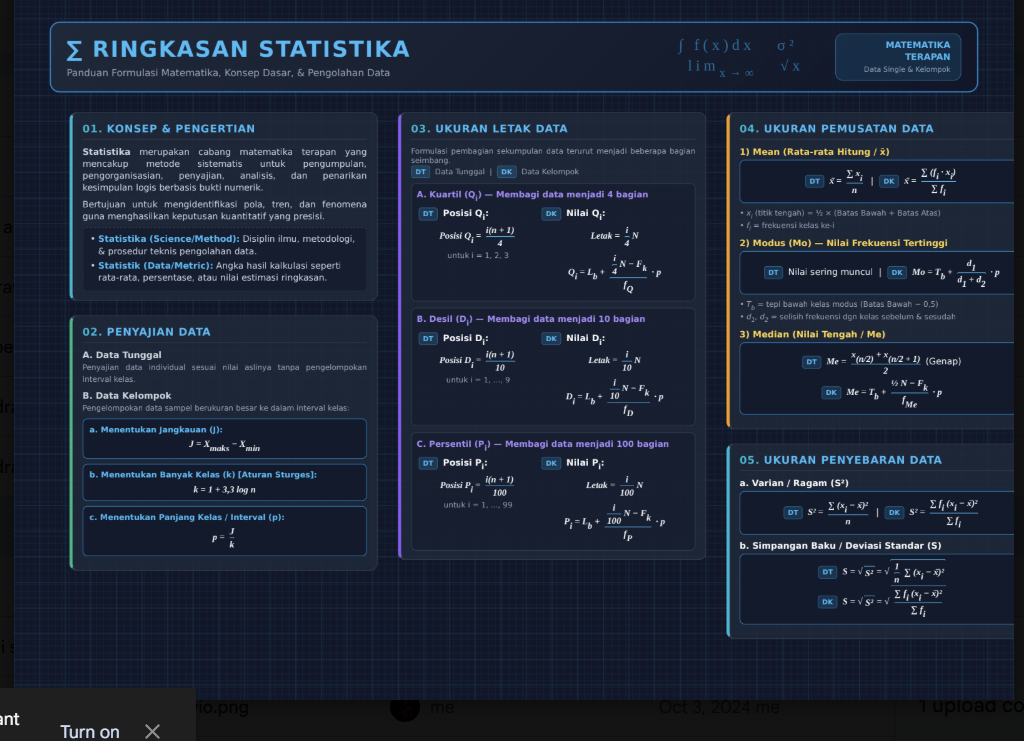Click the DK badge before the Mo formula
This screenshot has height=741, width=1024.
[897, 272]
